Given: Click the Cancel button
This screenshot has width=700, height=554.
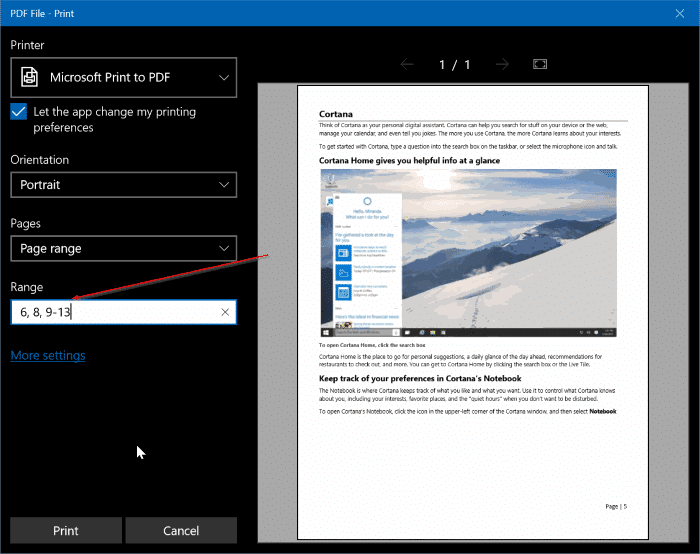Looking at the screenshot, I should pos(181,530).
